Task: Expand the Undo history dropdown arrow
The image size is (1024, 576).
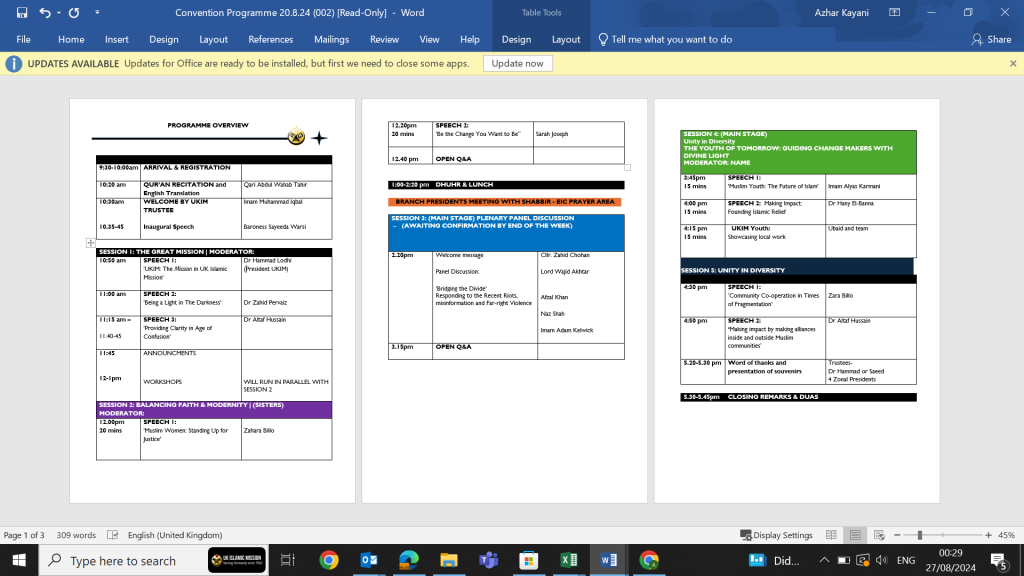Action: pos(58,13)
